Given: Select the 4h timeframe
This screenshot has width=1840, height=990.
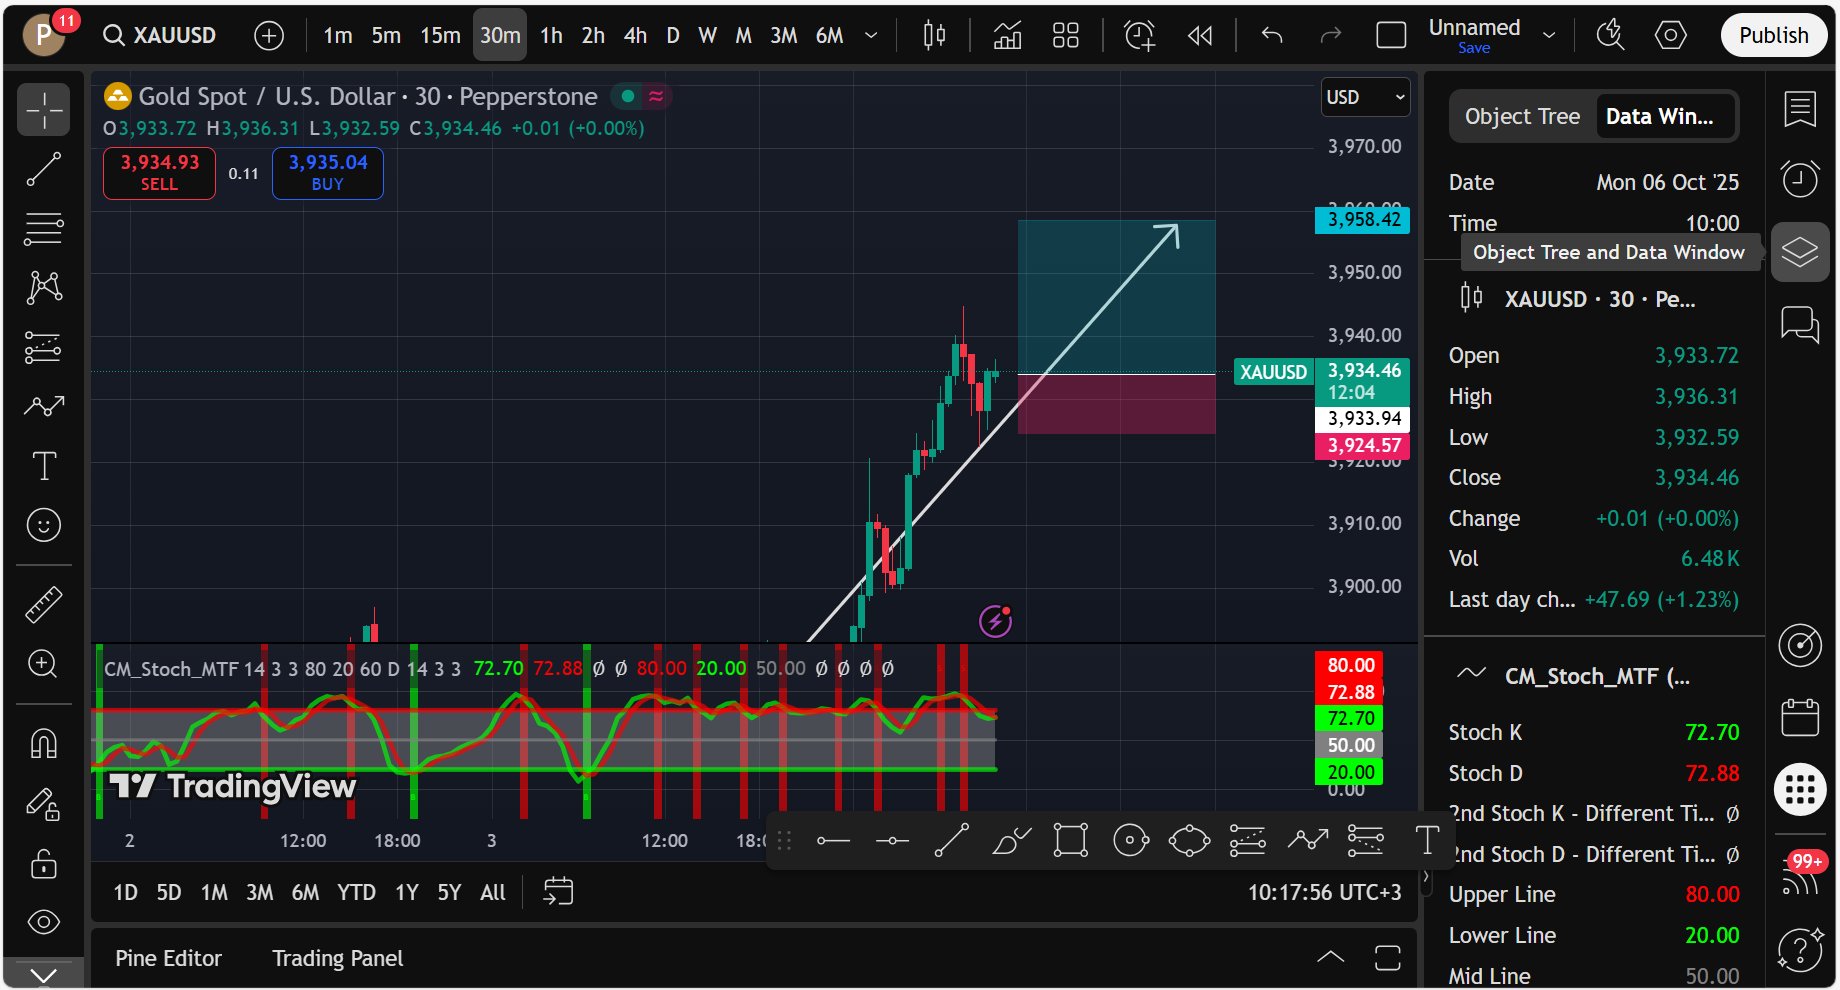Looking at the screenshot, I should pyautogui.click(x=635, y=36).
